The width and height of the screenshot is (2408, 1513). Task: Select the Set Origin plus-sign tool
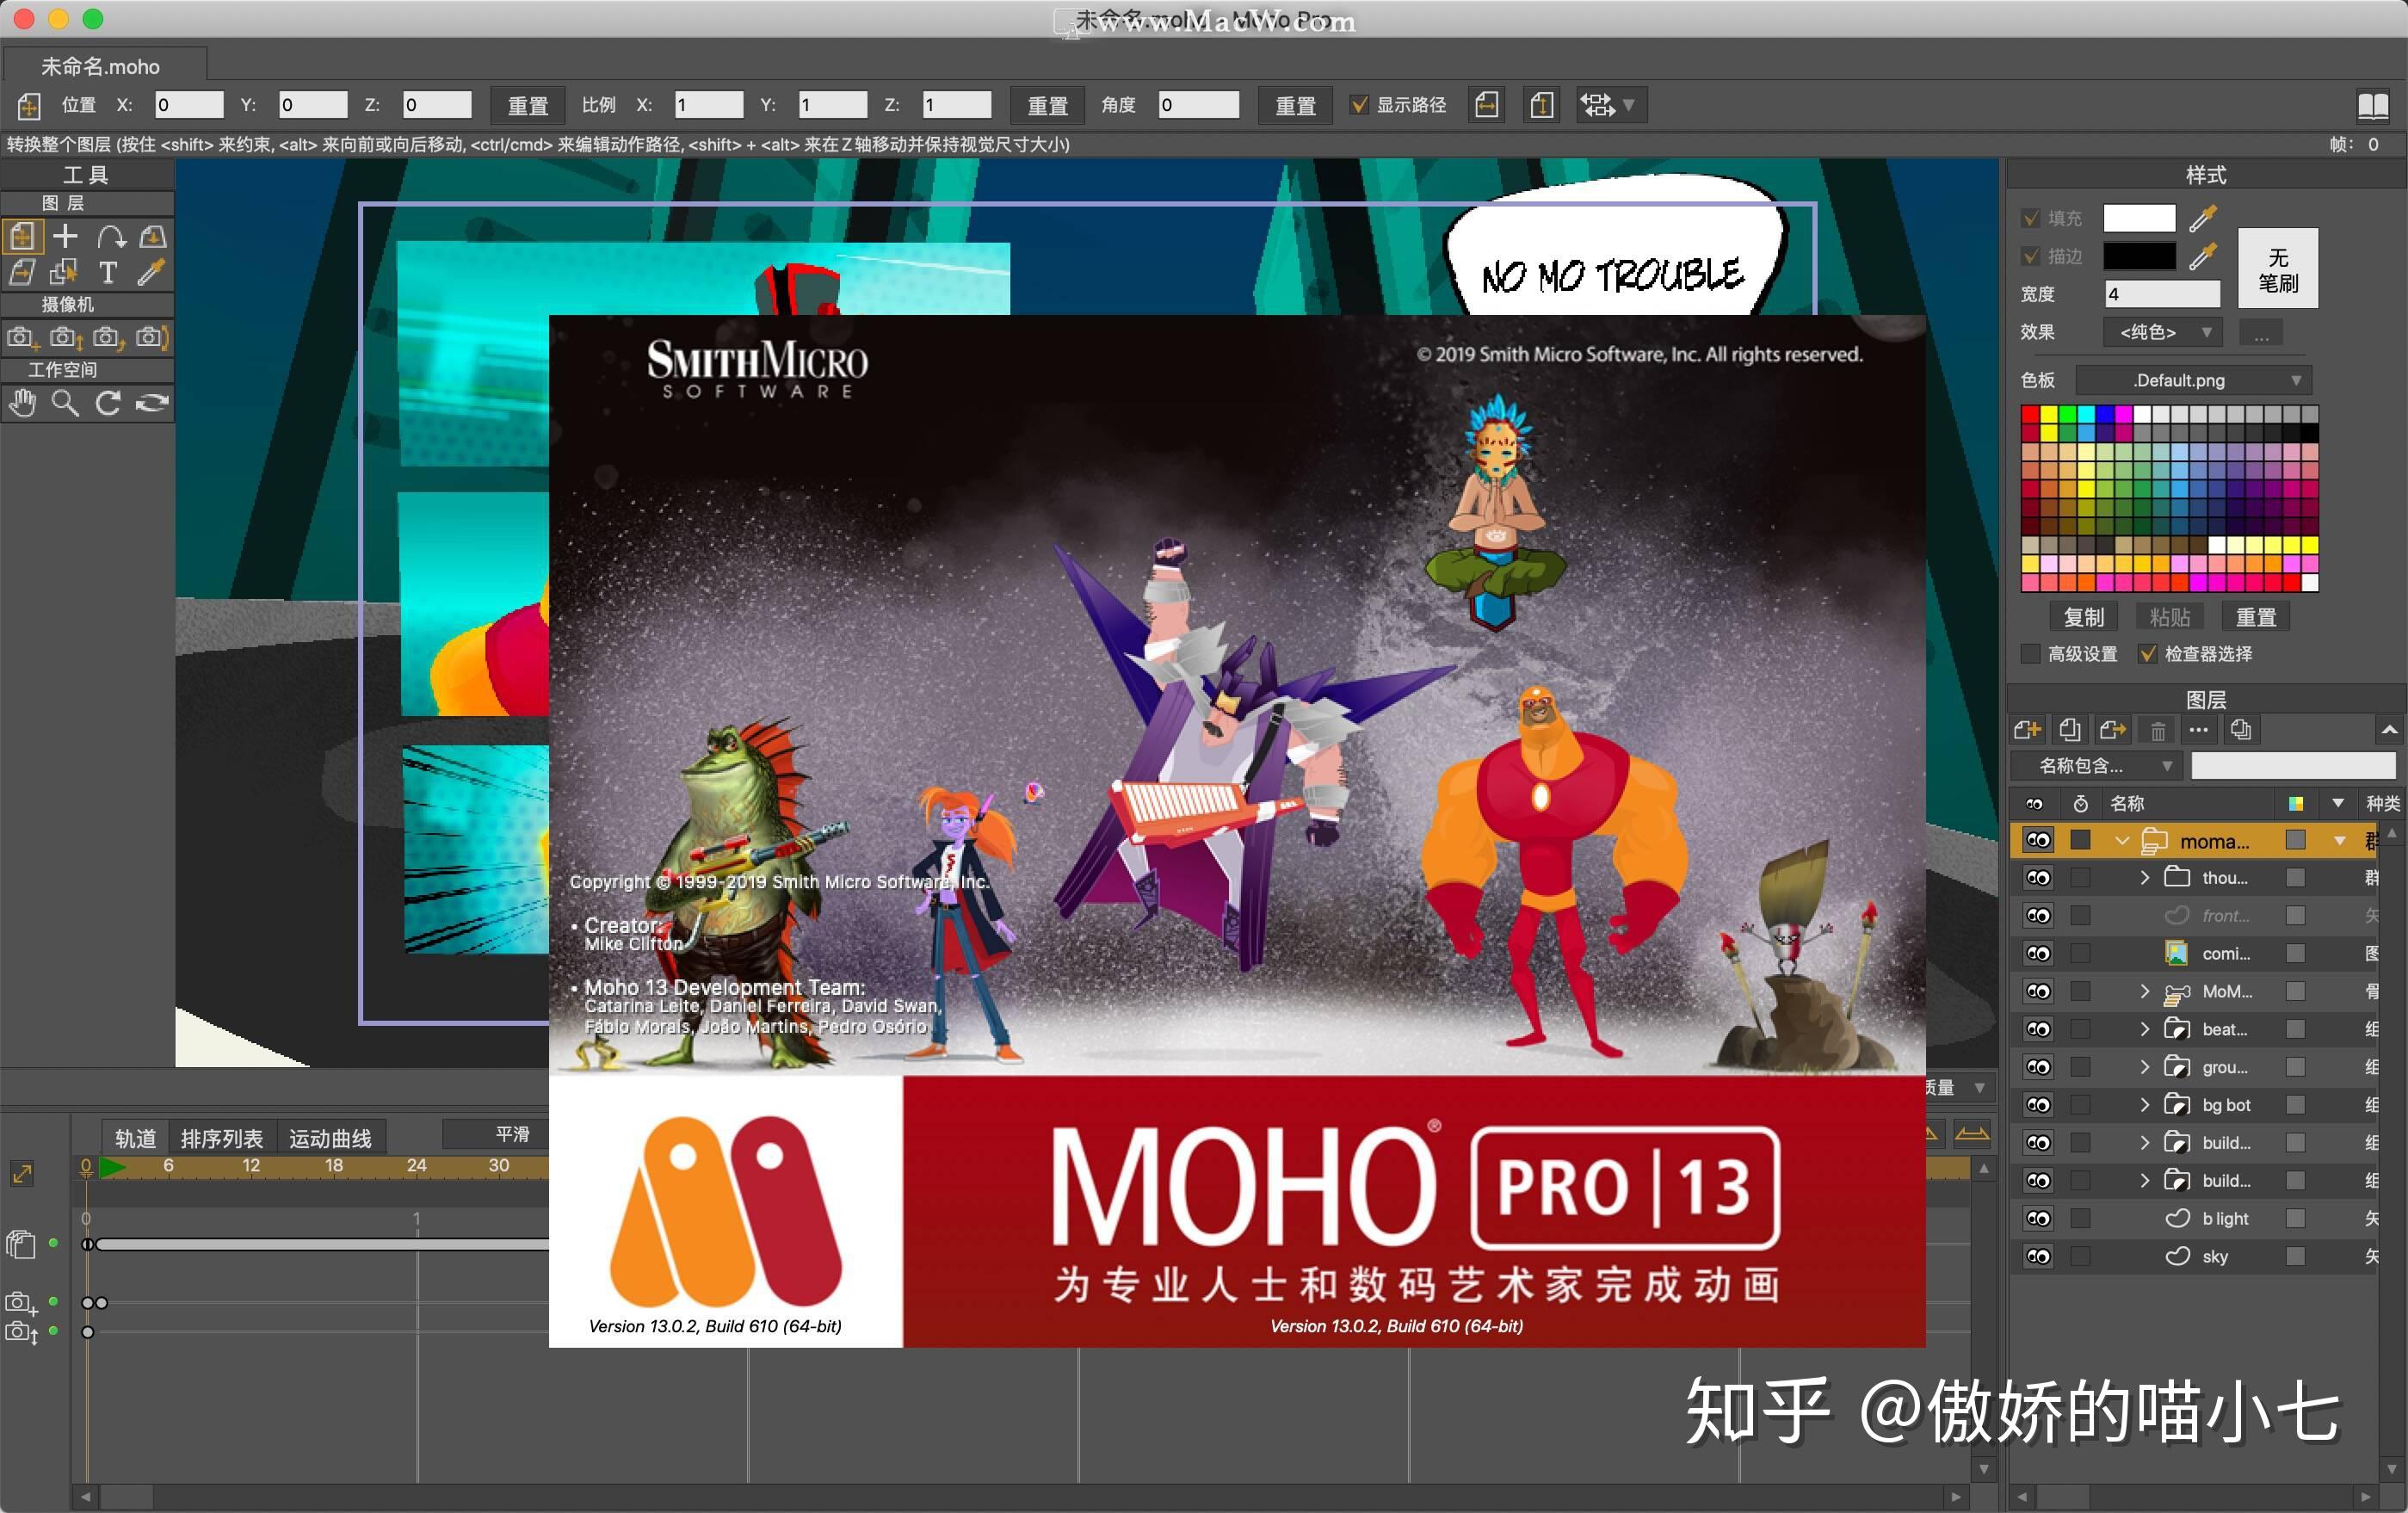tap(65, 237)
